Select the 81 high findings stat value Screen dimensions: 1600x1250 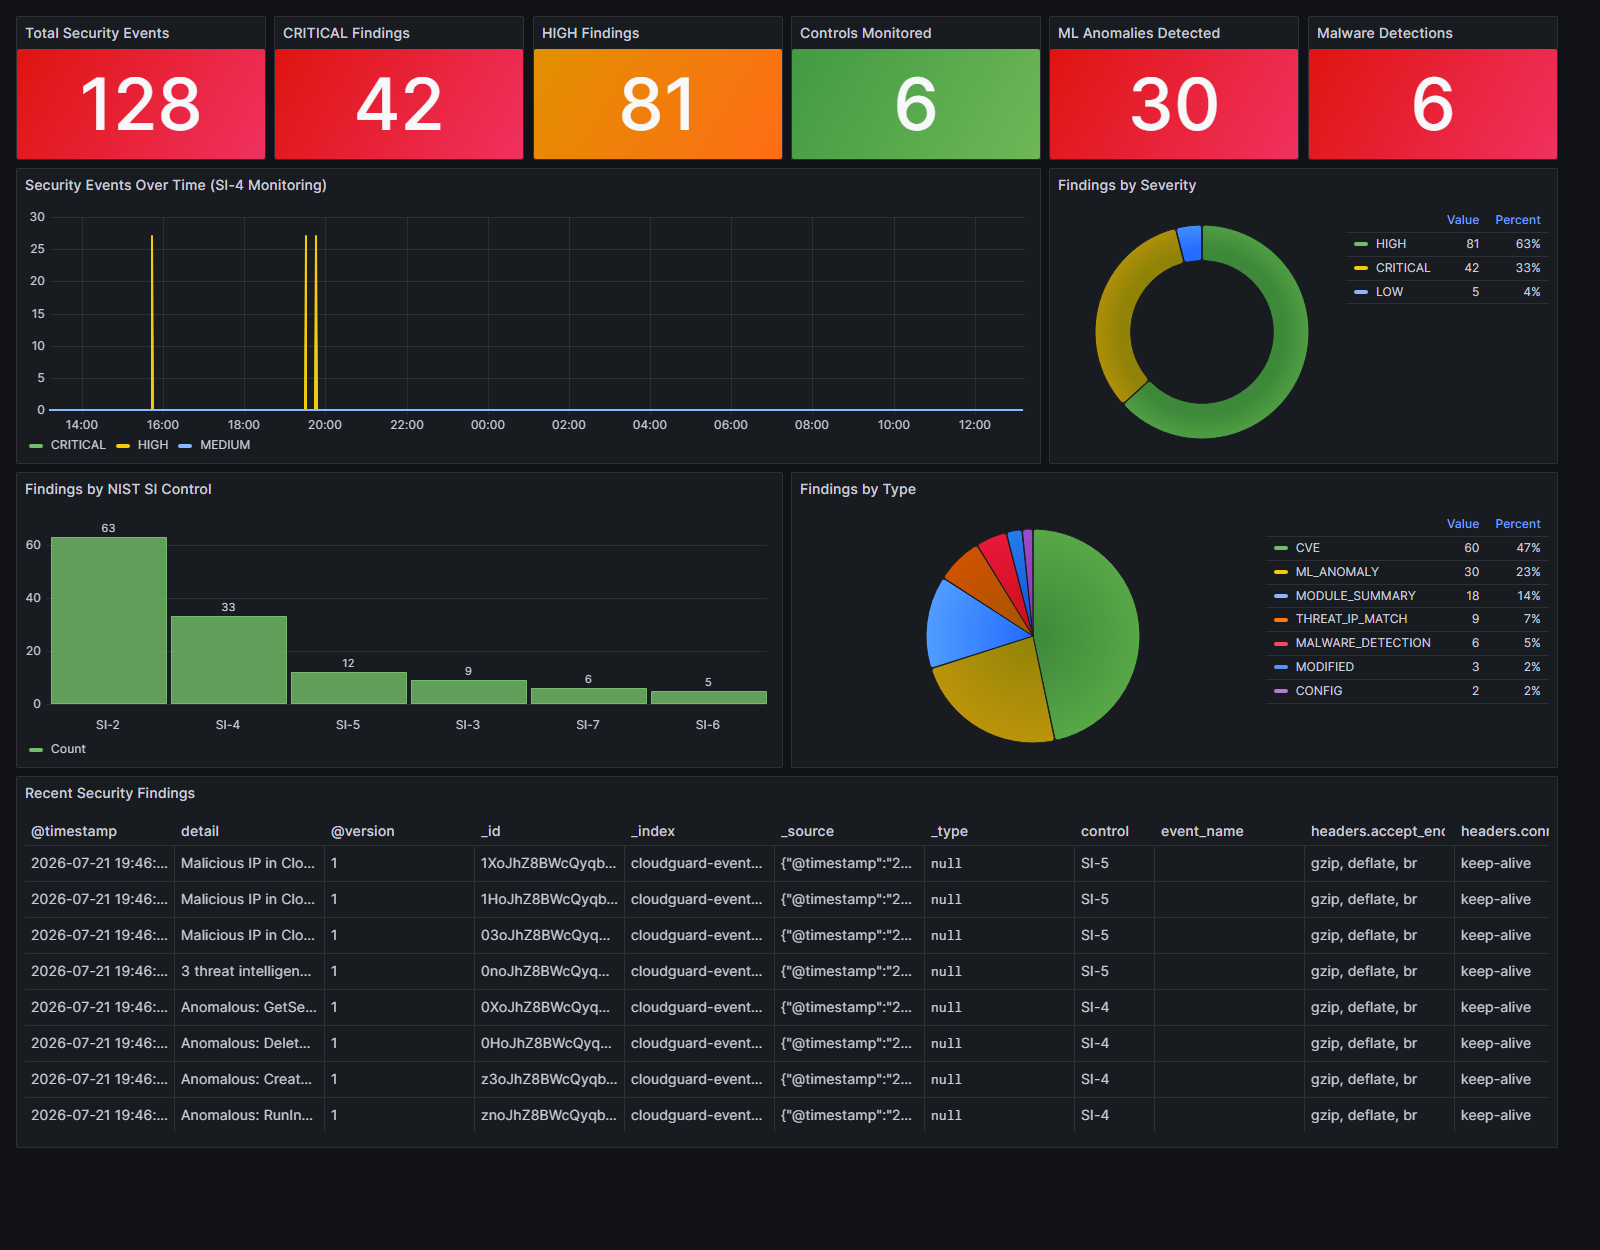coord(657,104)
